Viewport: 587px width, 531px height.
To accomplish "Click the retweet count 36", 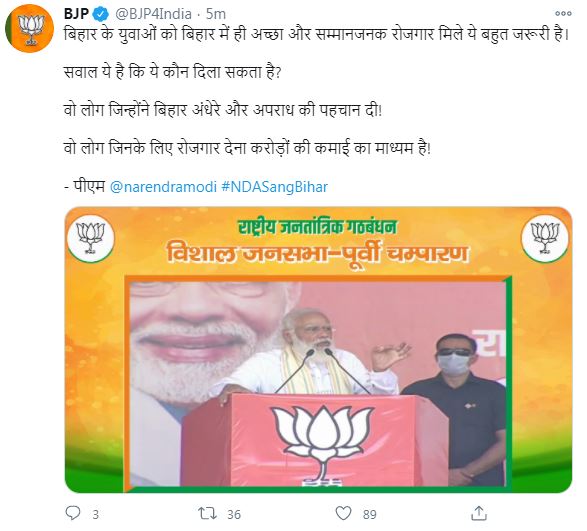I will click(x=234, y=515).
